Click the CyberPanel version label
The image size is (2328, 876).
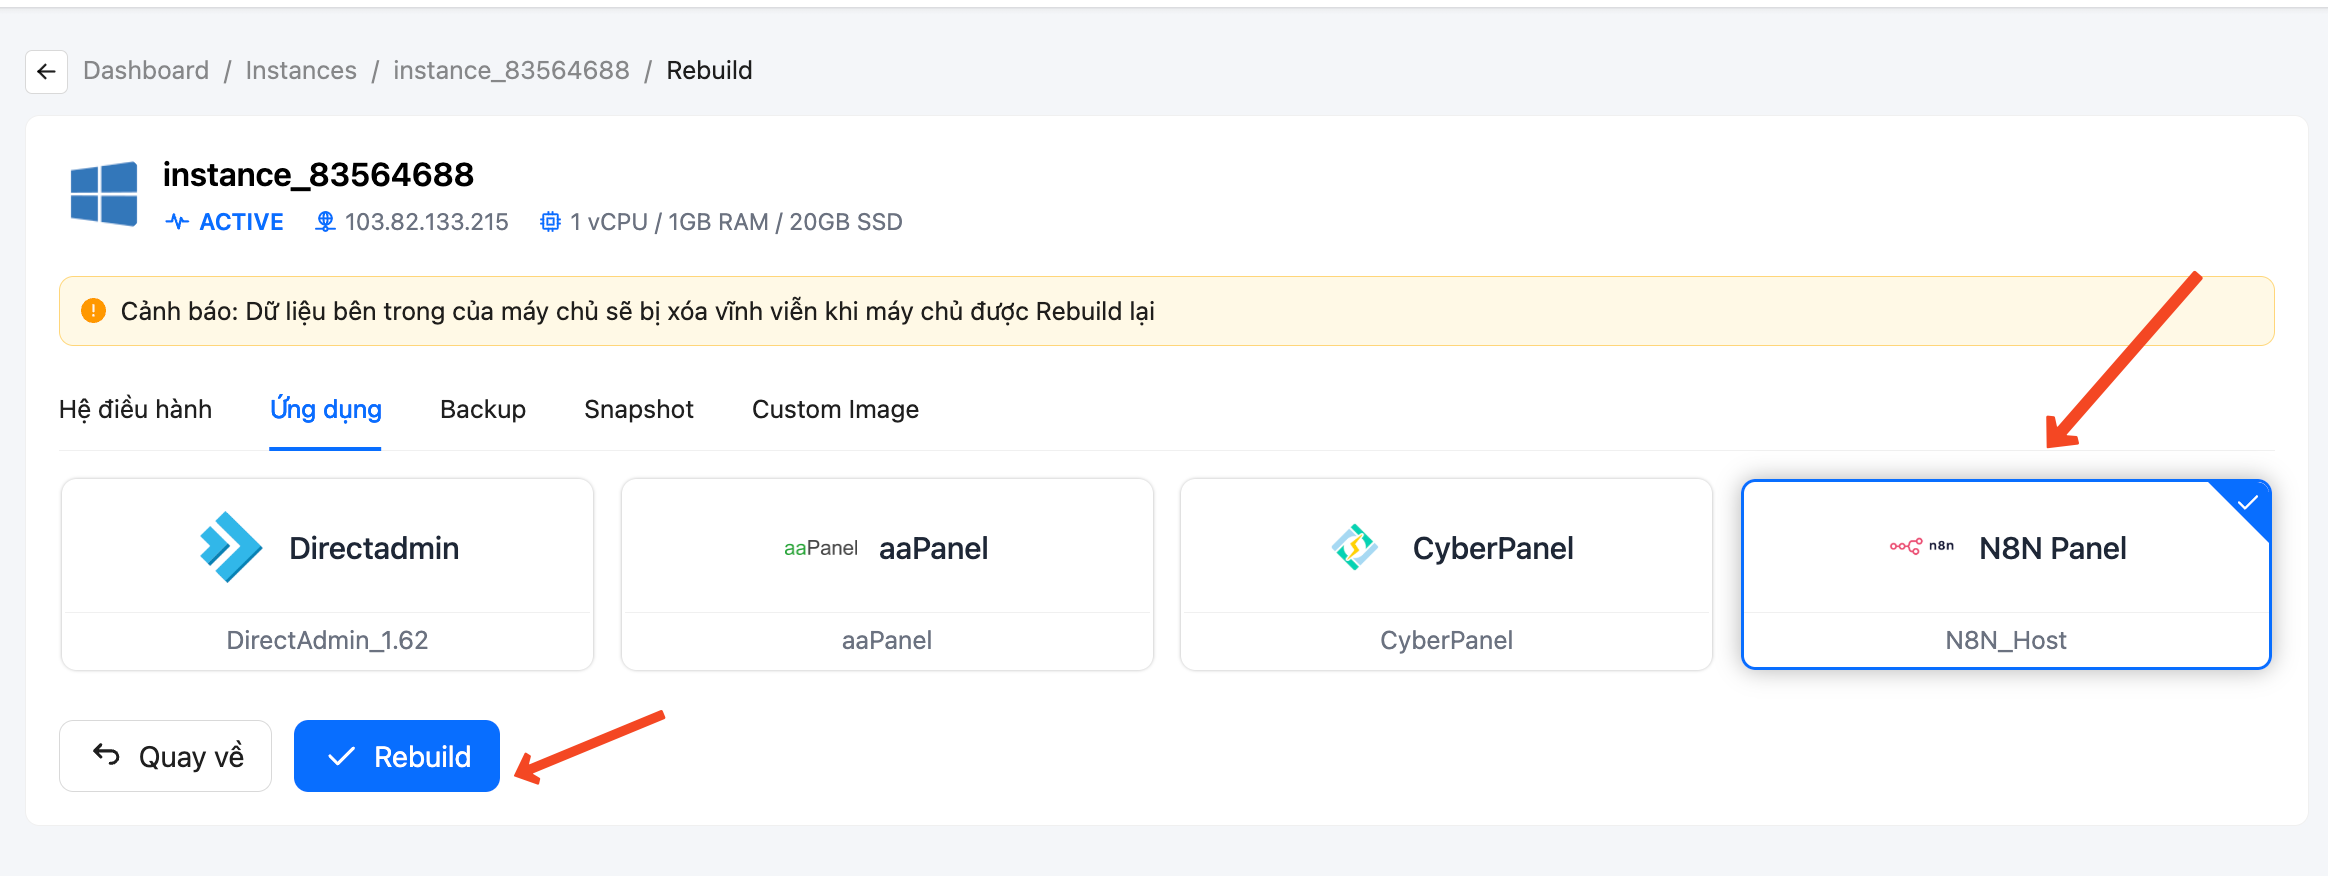pyautogui.click(x=1446, y=640)
